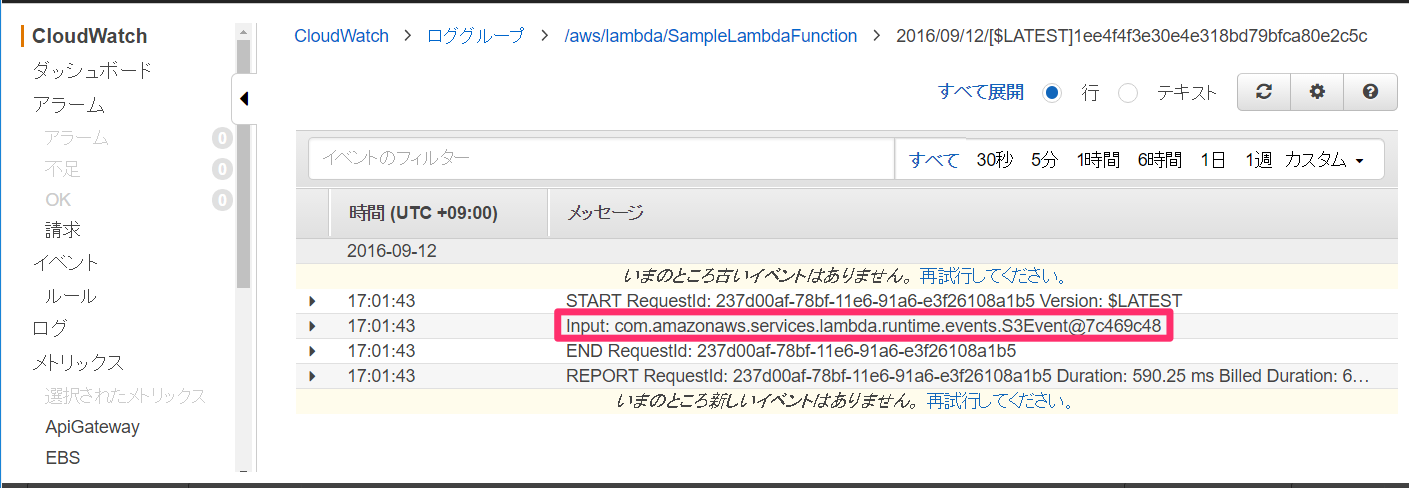Select the 1週 time range
Screen dimensions: 1409x488
1258,160
